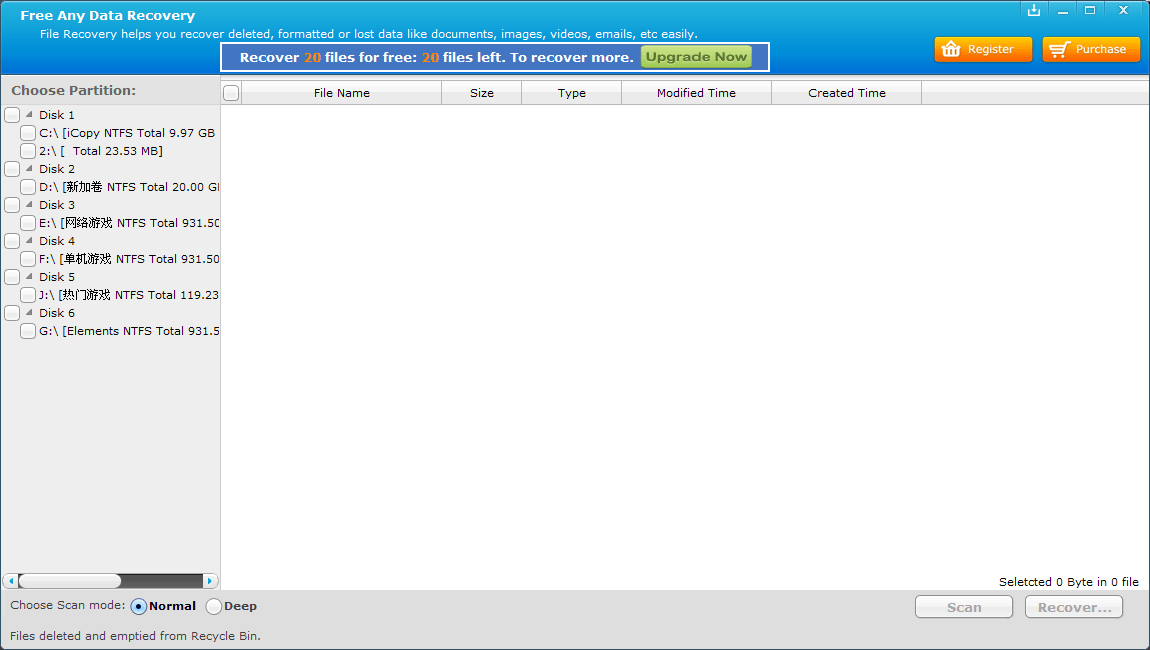
Task: Click the basket icon on the Register button
Action: click(951, 48)
